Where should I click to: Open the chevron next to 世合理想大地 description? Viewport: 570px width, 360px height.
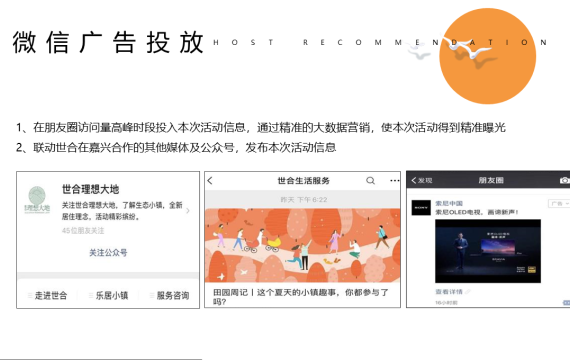188,211
